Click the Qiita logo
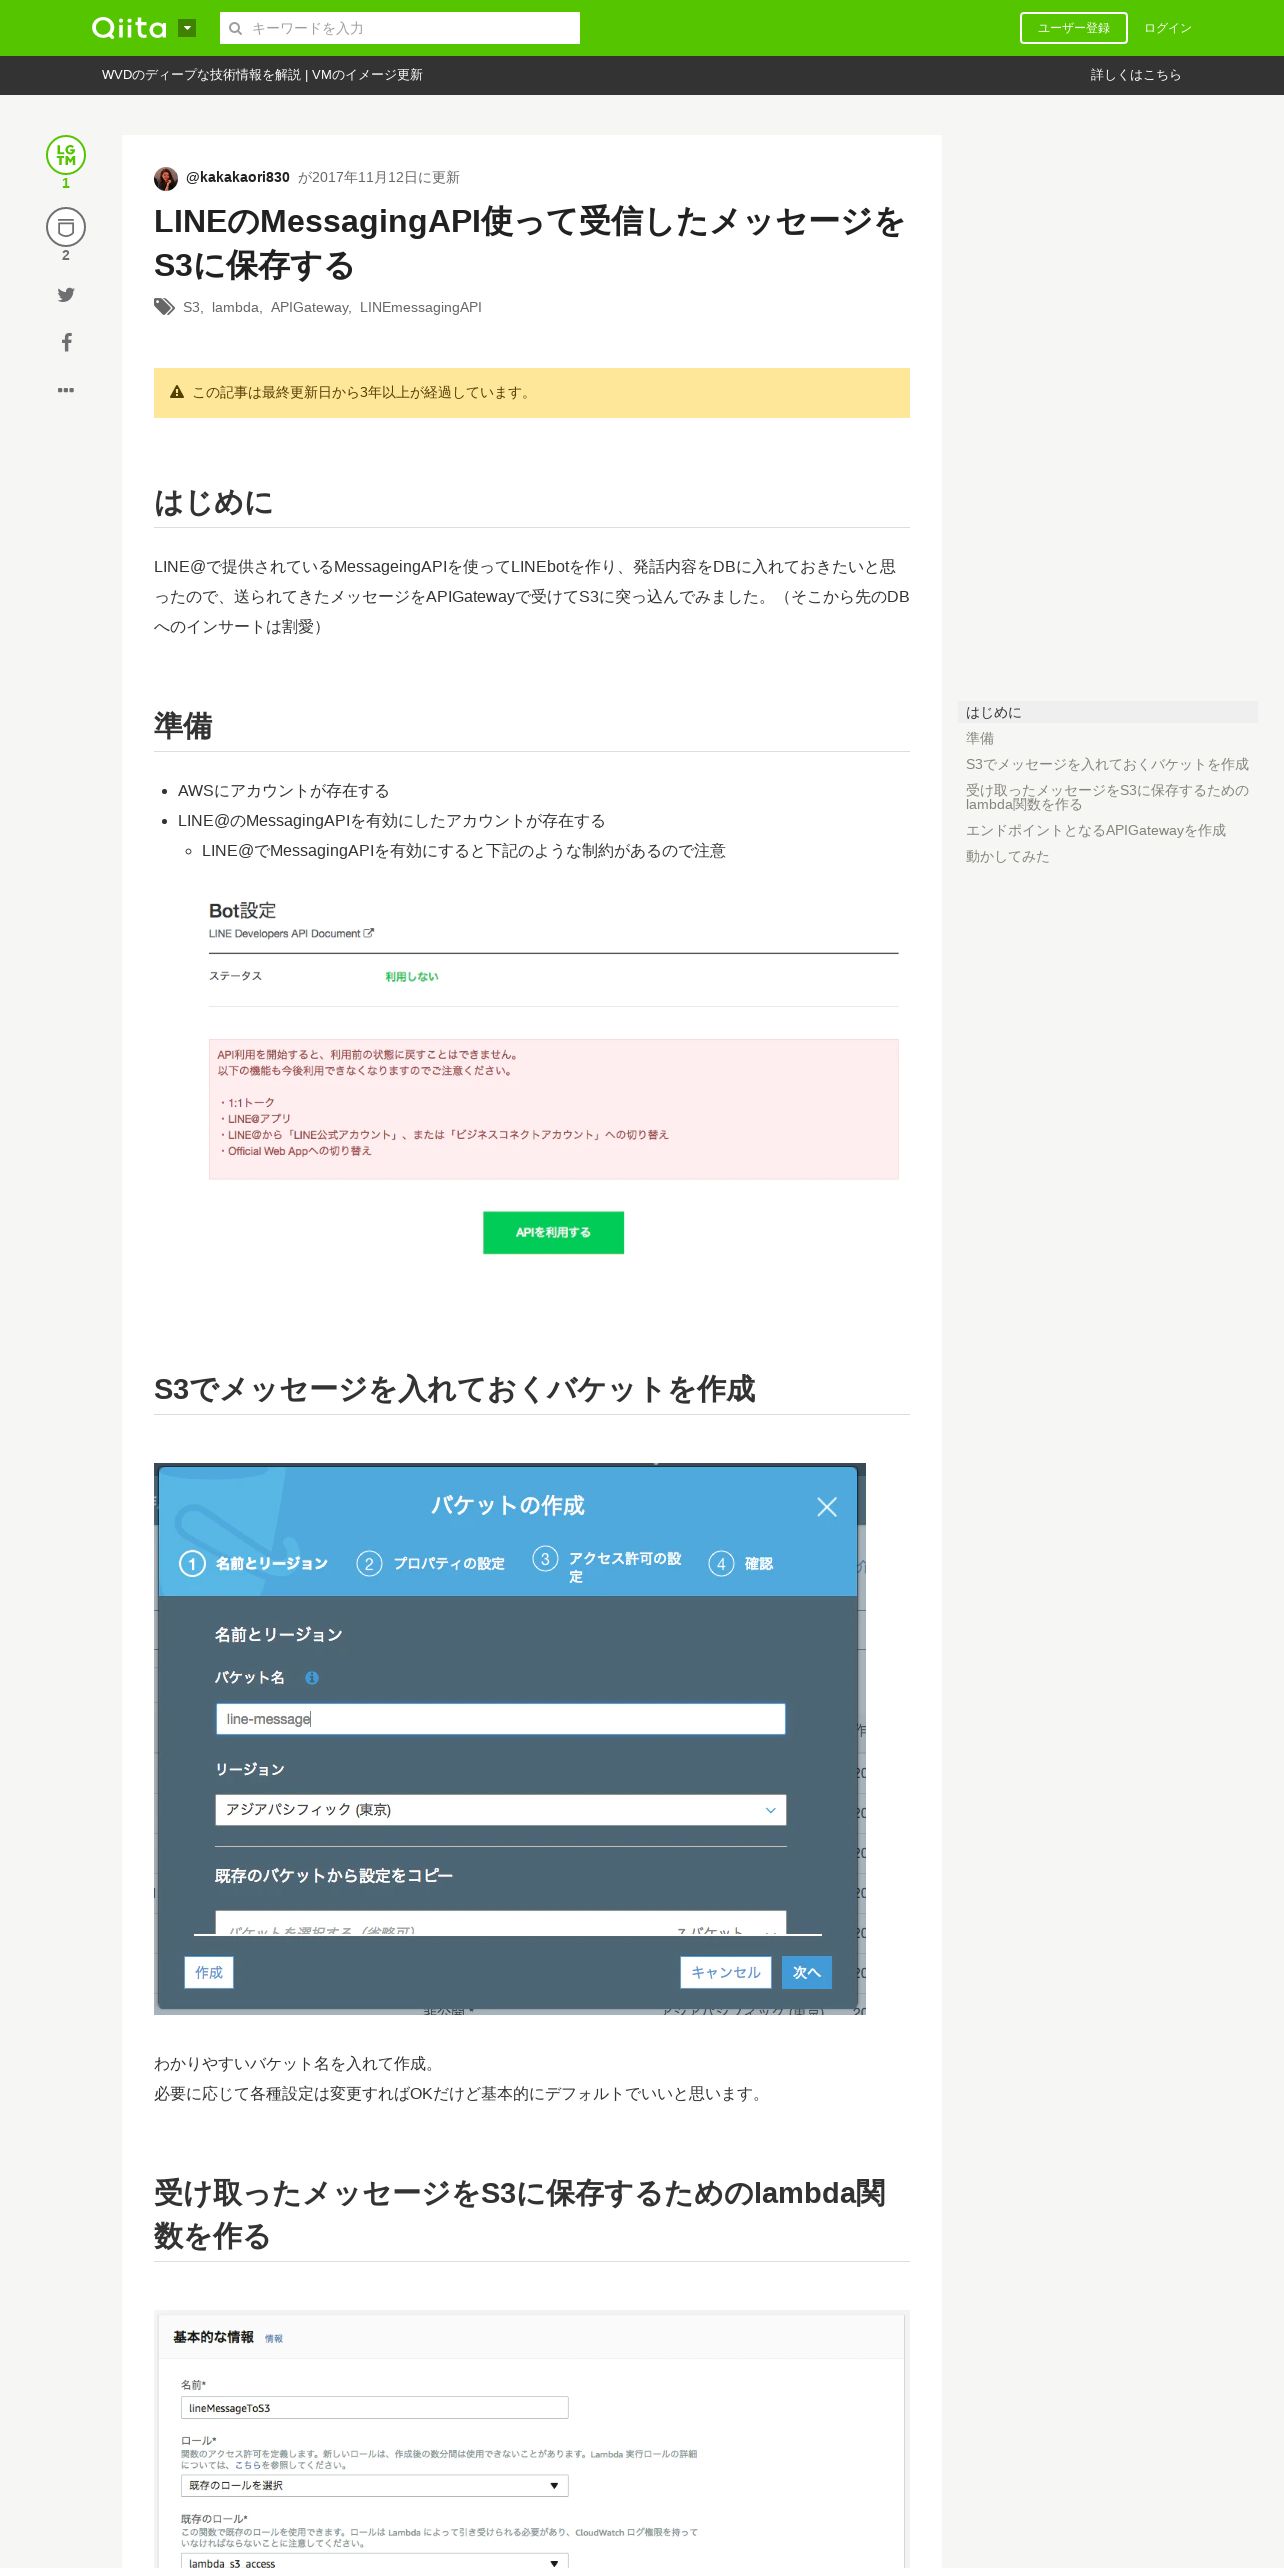This screenshot has height=2568, width=1284. coord(129,28)
